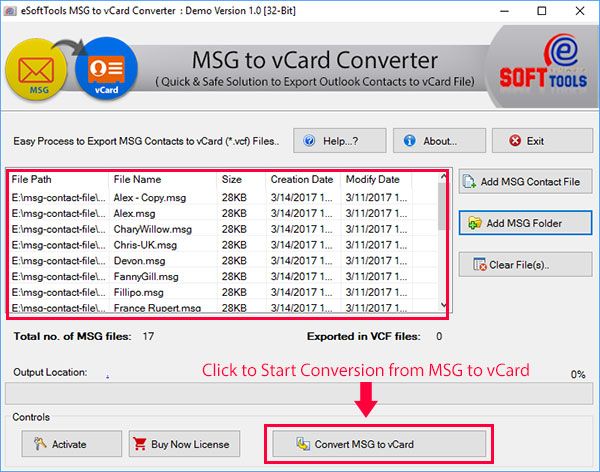Click the red Exit cross icon
The height and width of the screenshot is (472, 600).
(515, 141)
